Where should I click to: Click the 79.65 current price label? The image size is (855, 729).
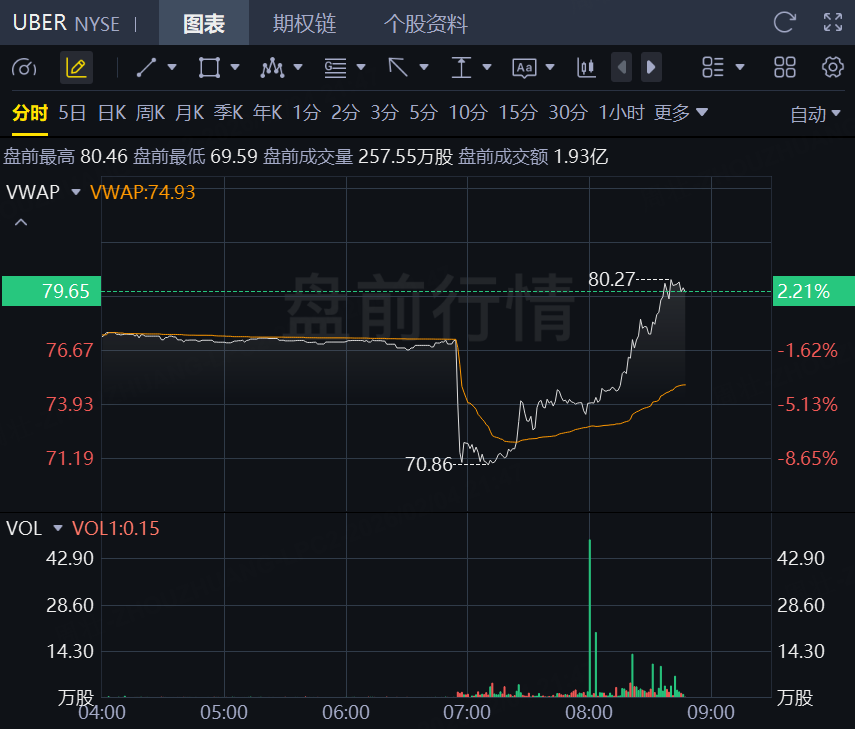click(x=52, y=291)
